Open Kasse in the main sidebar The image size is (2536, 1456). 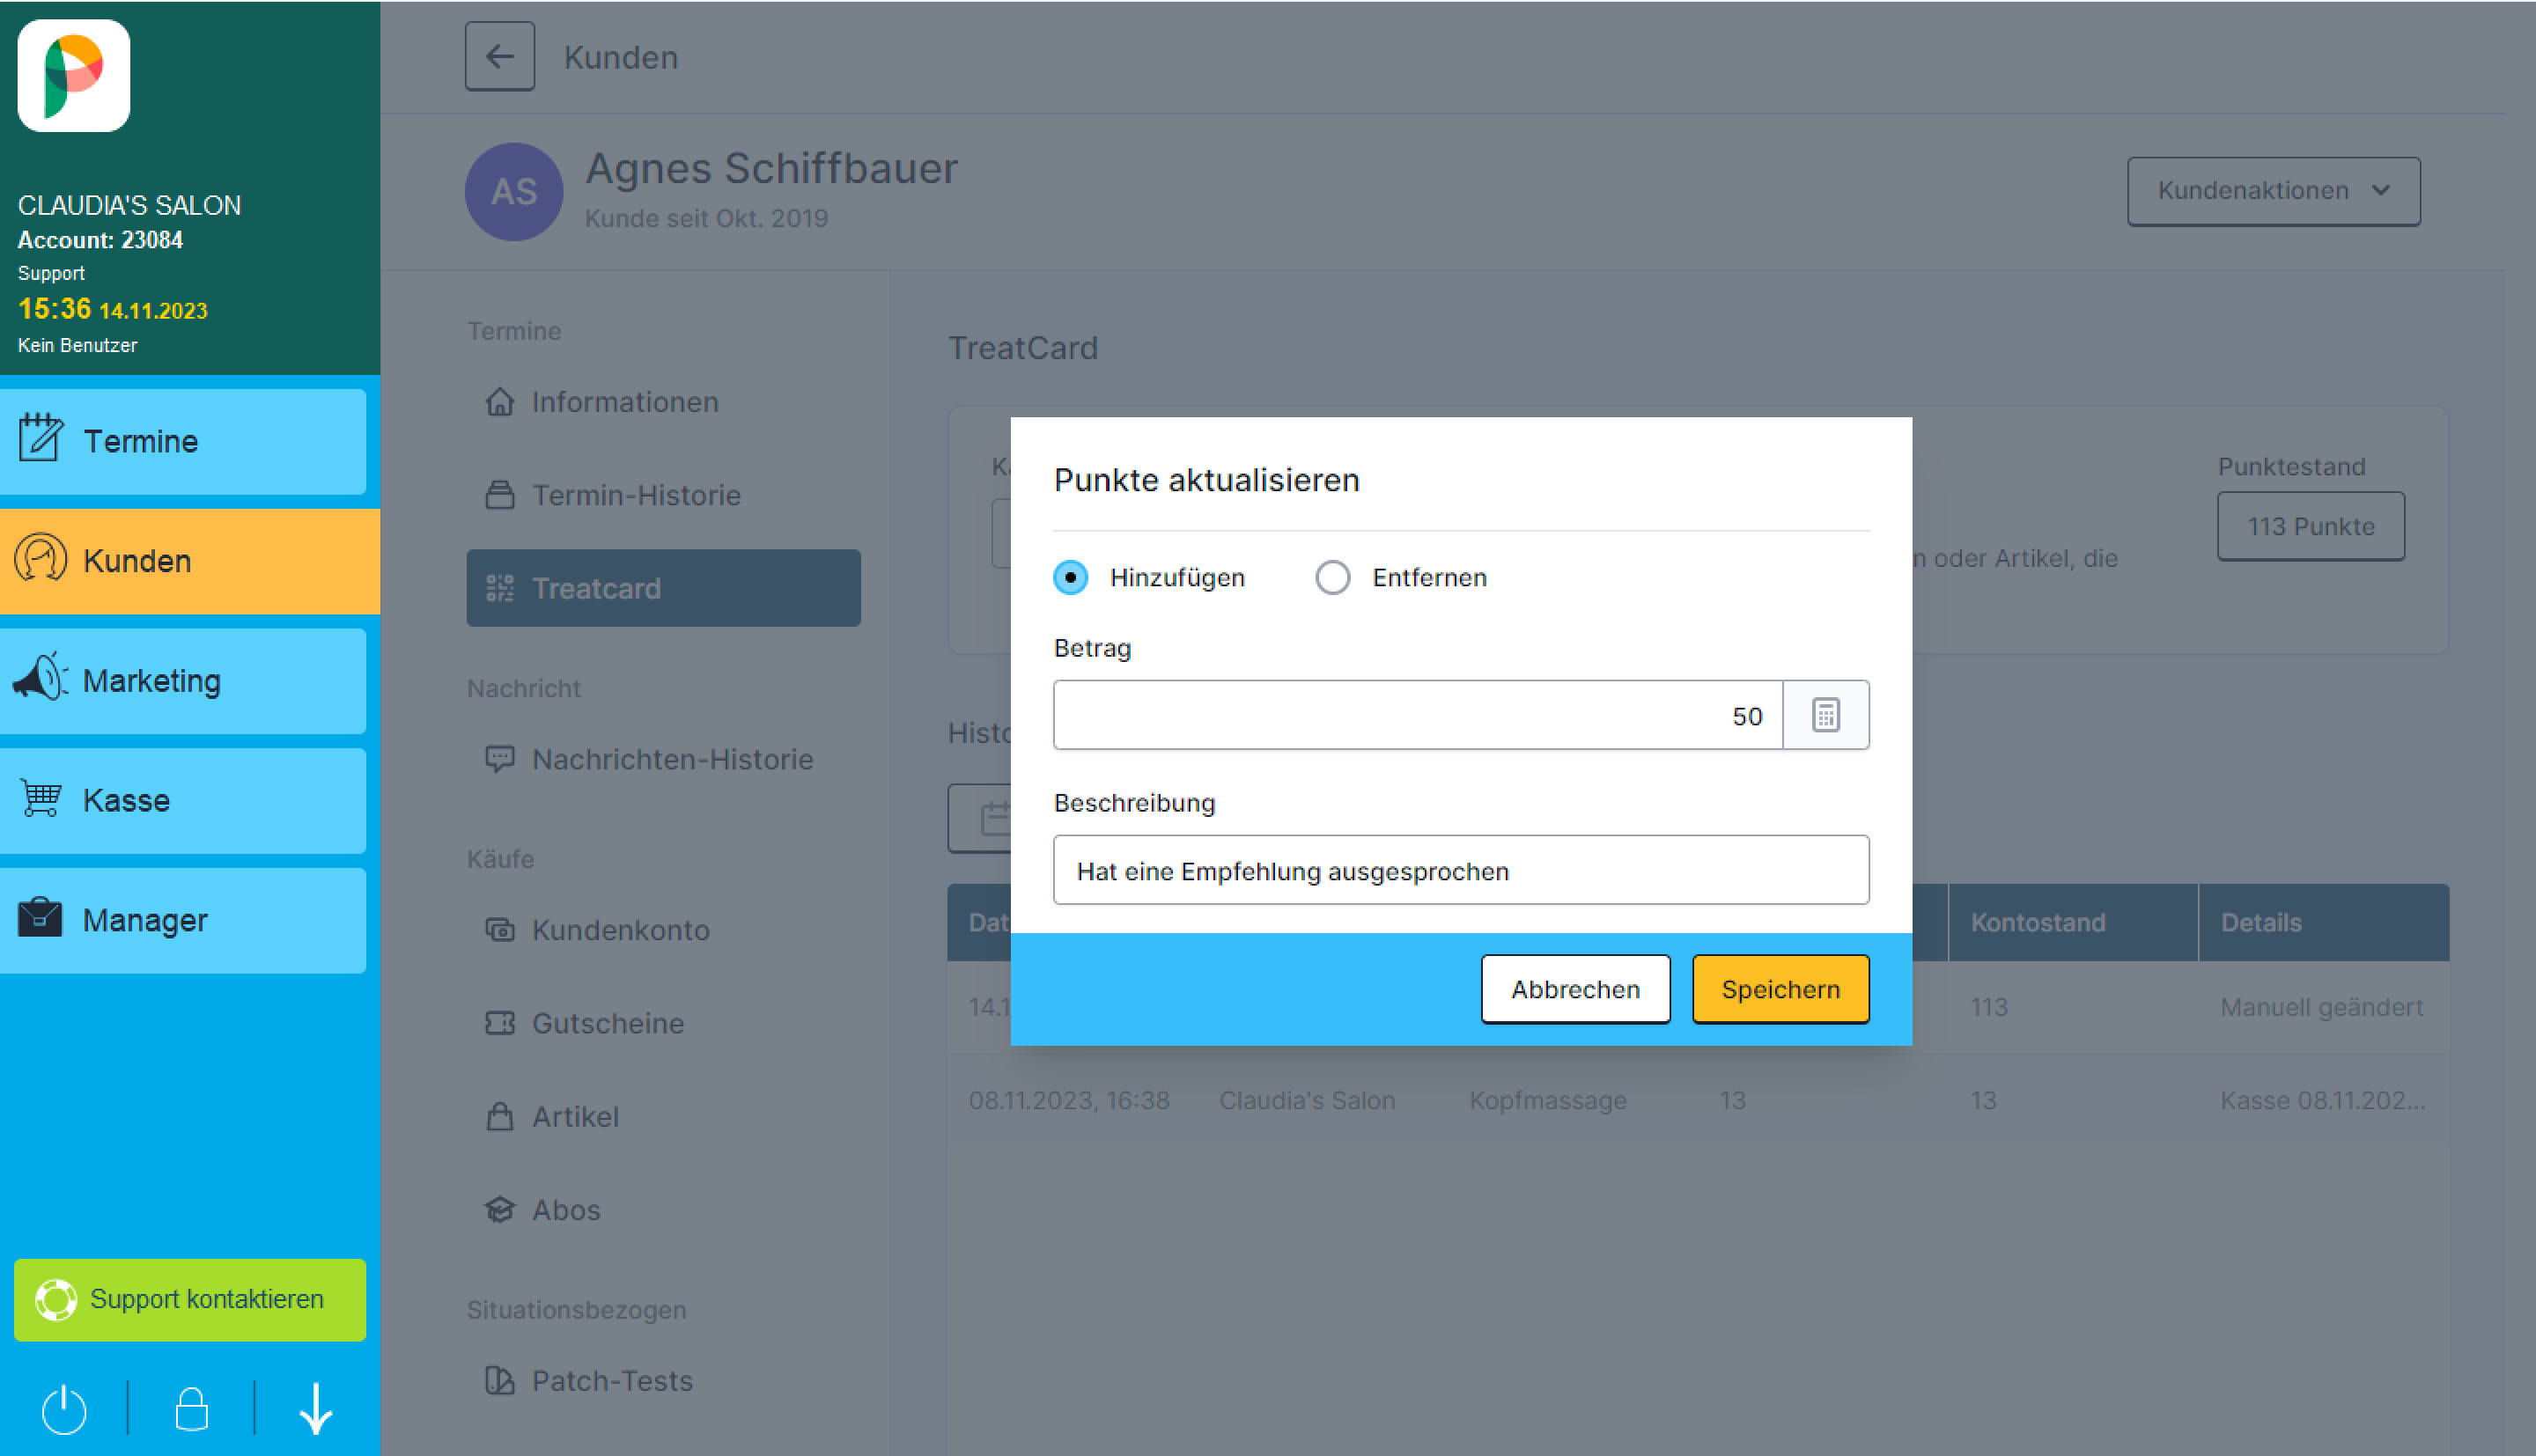coord(183,800)
